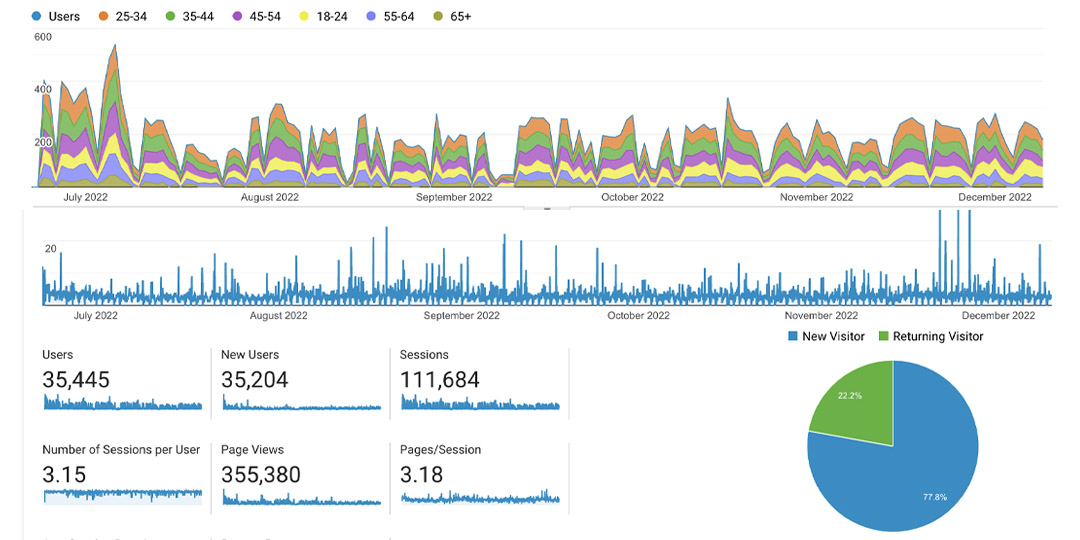This screenshot has width=1080, height=540.
Task: Click the 111,684 sessions value
Action: click(439, 380)
